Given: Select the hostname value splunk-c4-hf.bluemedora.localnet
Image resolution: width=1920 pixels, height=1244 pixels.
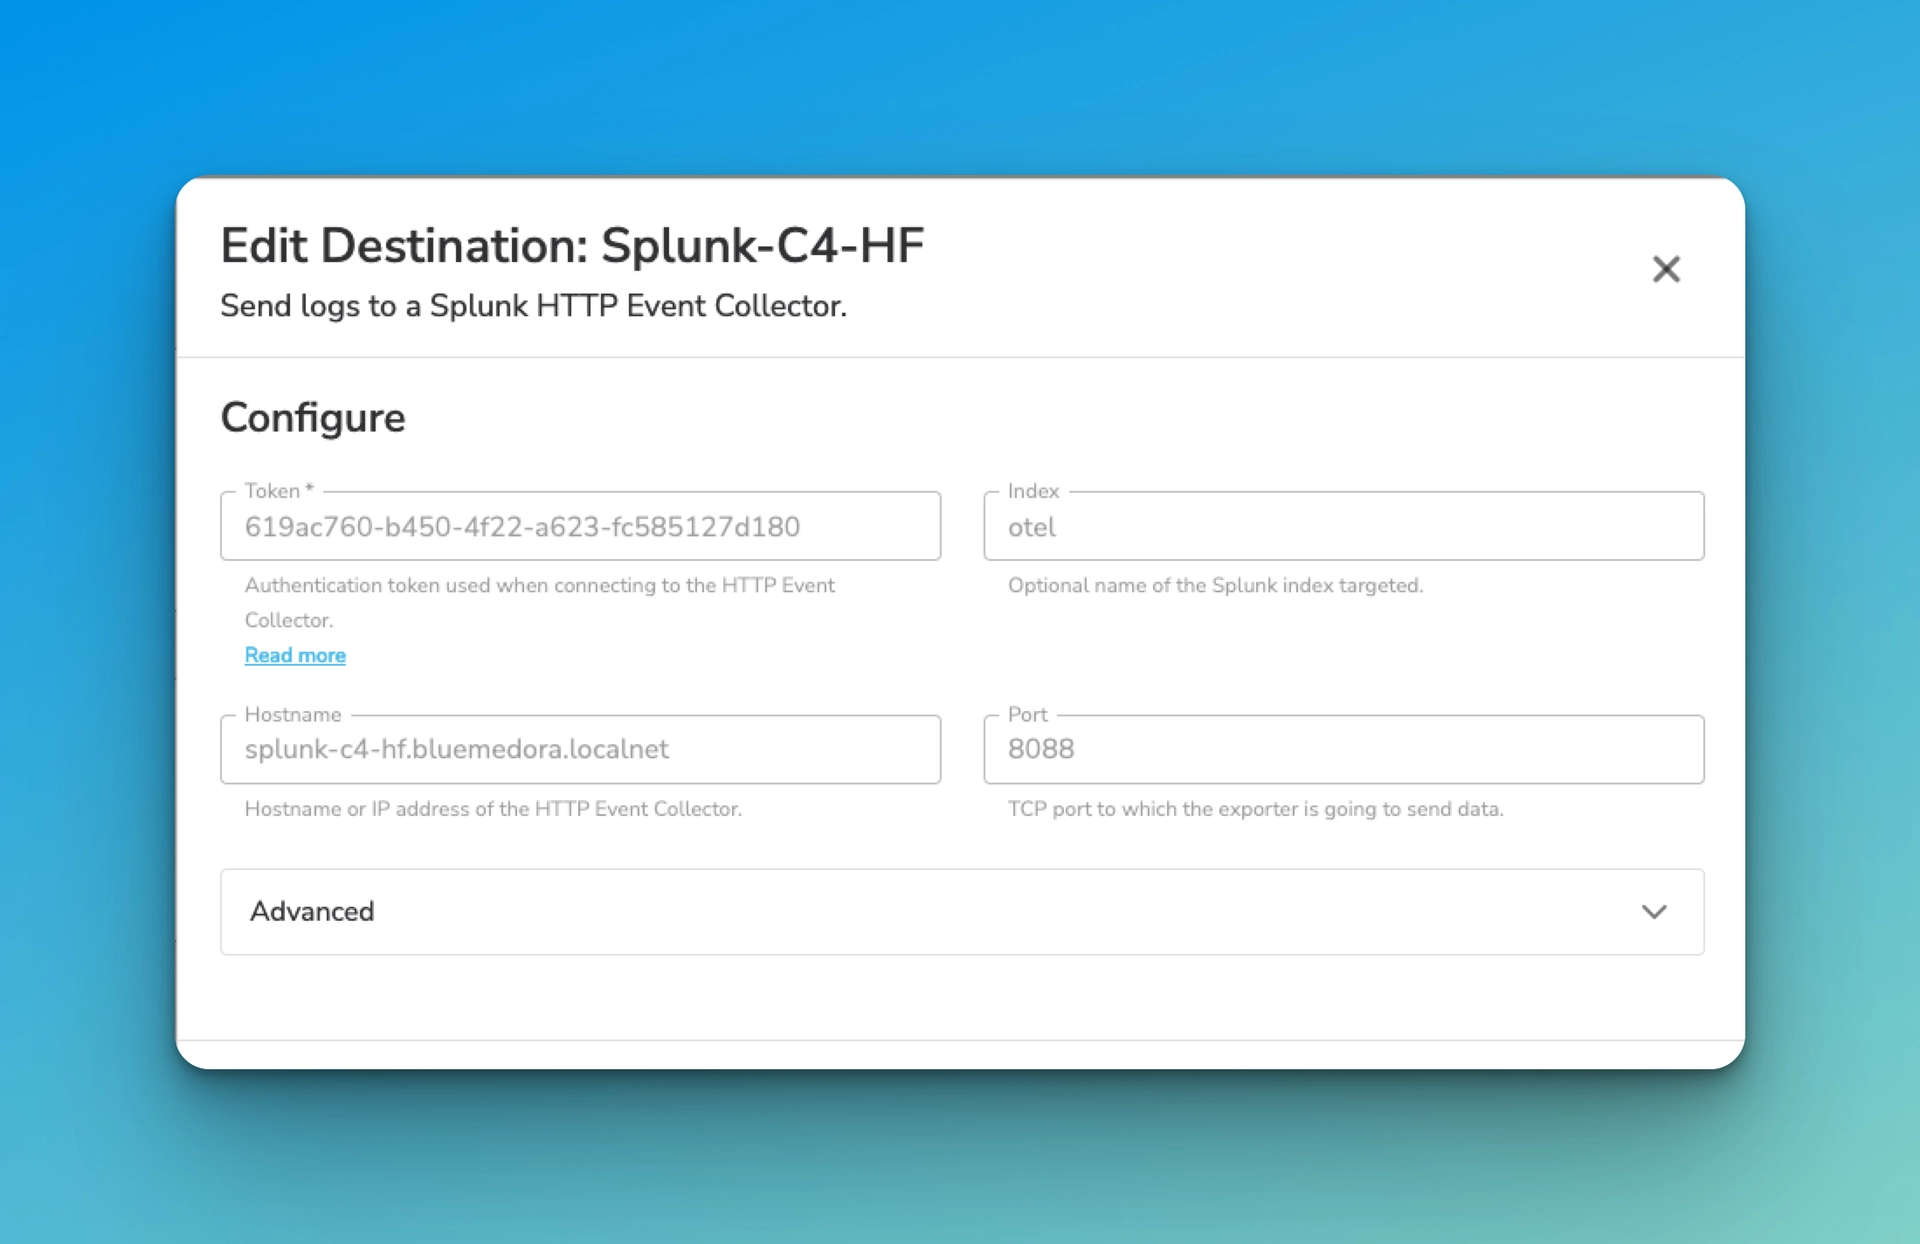Looking at the screenshot, I should coord(456,749).
